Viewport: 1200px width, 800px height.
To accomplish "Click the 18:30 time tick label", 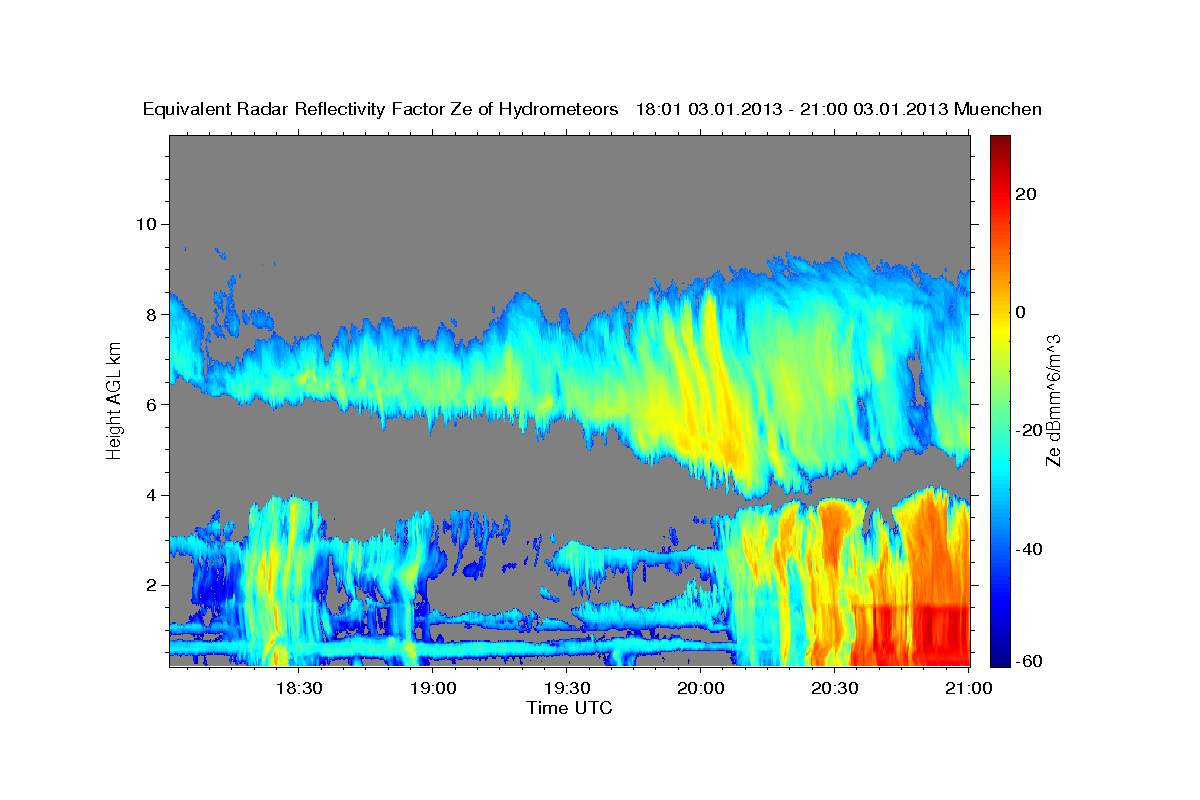I will [x=297, y=688].
